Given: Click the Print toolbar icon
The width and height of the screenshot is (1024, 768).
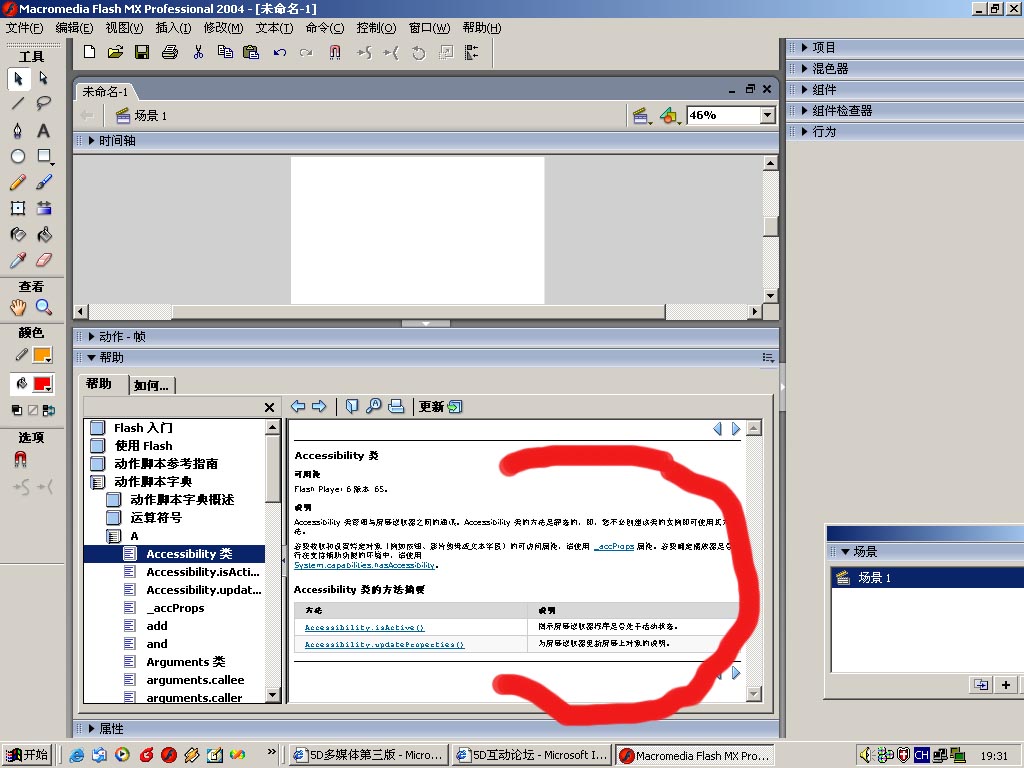Looking at the screenshot, I should click(170, 52).
